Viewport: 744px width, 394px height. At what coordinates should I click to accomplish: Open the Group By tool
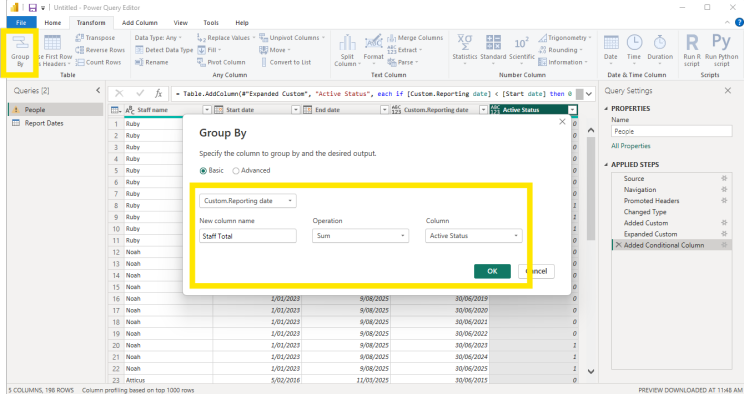20,51
